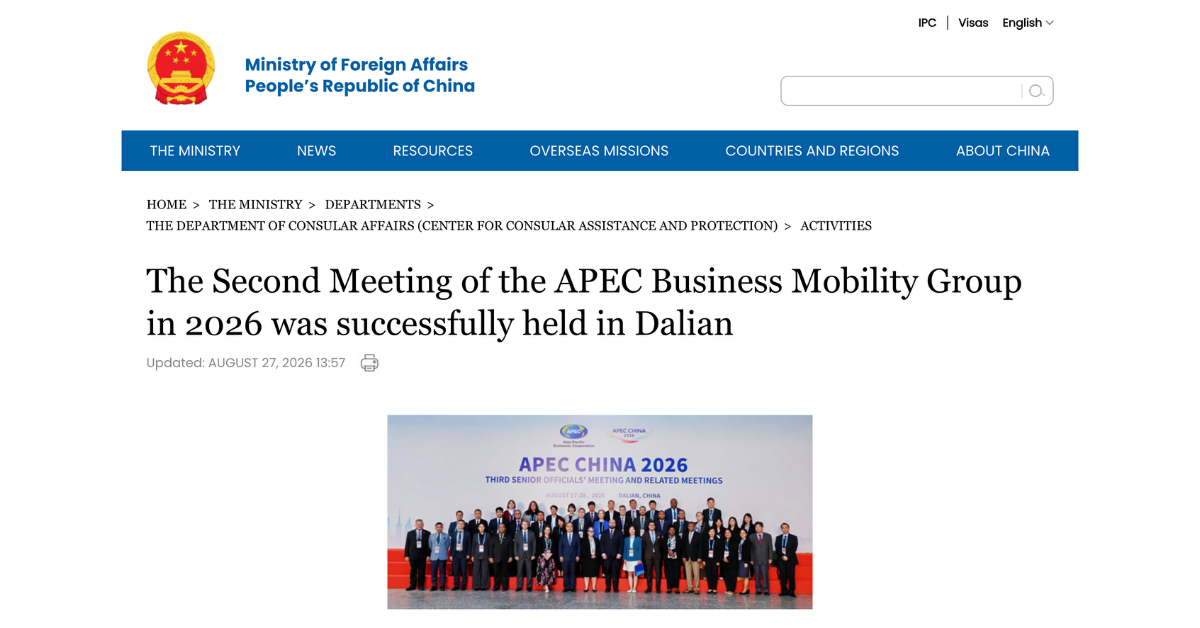
Task: Open the OVERSEAS MISSIONS menu
Action: pyautogui.click(x=599, y=151)
